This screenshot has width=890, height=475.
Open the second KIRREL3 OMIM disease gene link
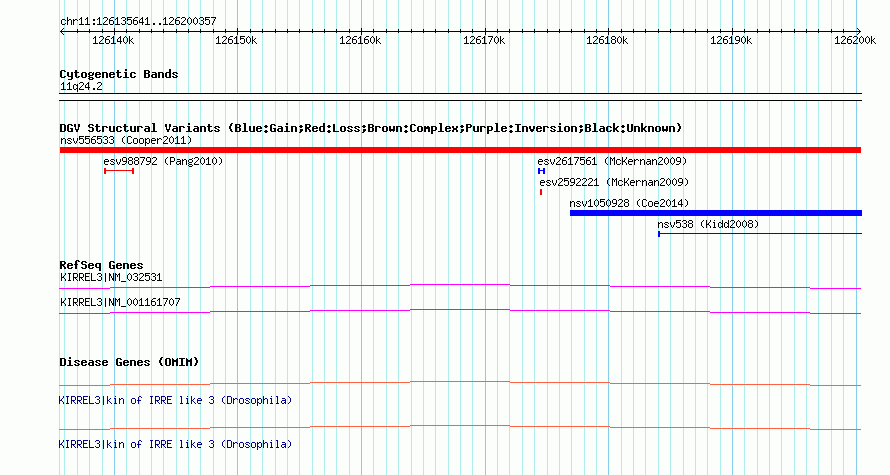click(x=175, y=444)
